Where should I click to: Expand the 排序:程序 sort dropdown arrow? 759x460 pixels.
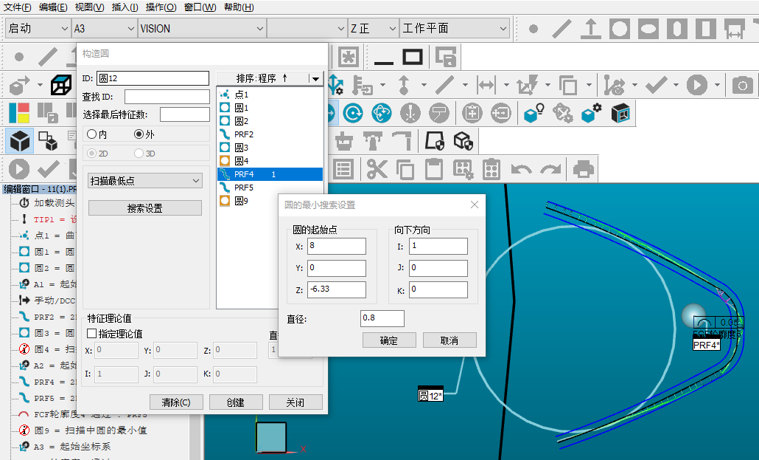(315, 78)
